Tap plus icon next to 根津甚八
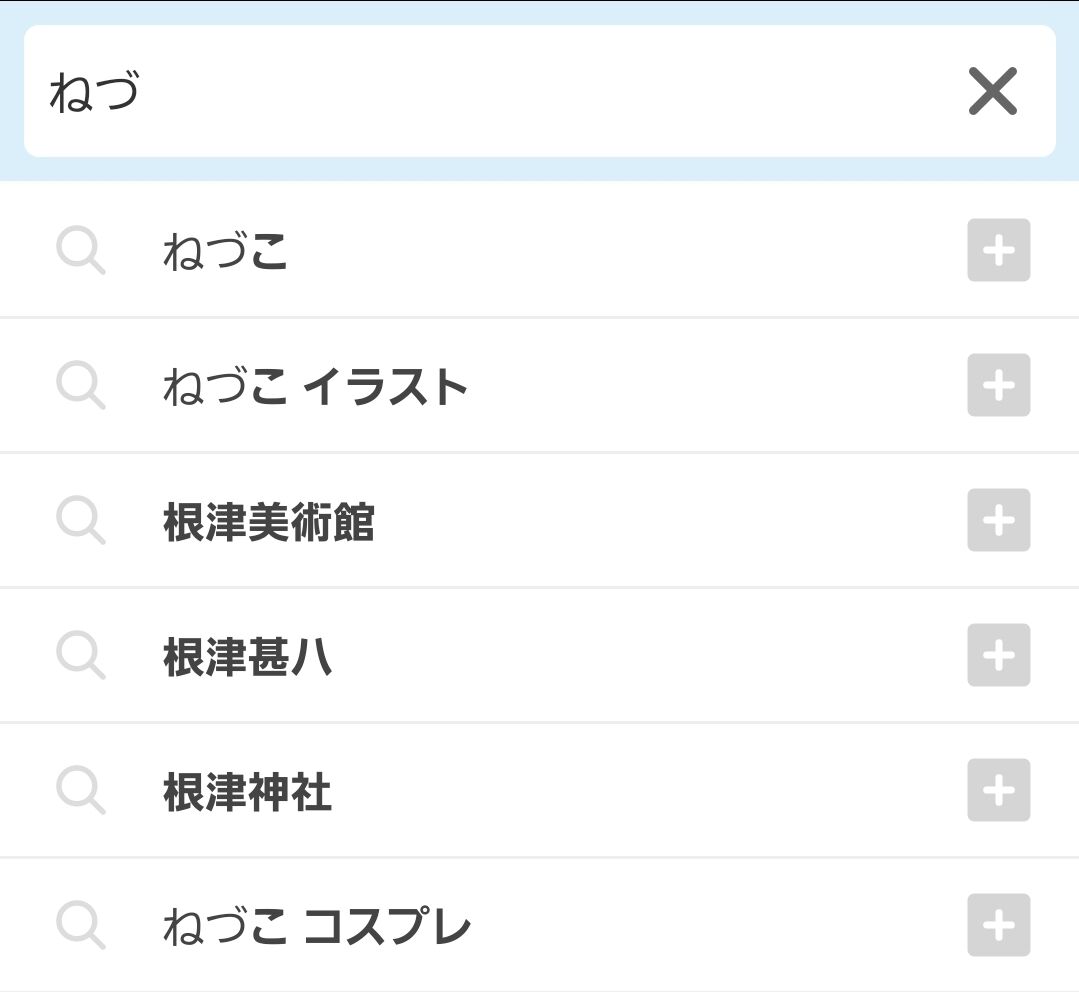 point(998,655)
